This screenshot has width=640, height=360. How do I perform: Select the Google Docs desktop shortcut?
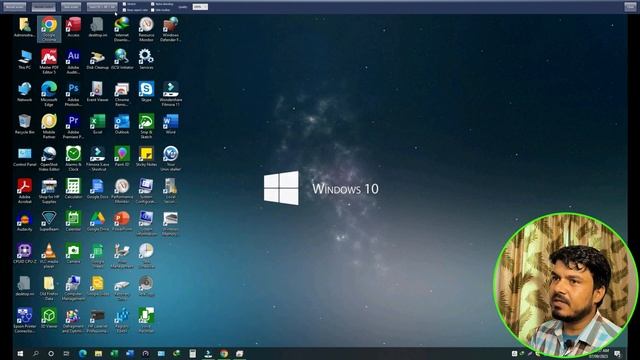click(x=98, y=189)
